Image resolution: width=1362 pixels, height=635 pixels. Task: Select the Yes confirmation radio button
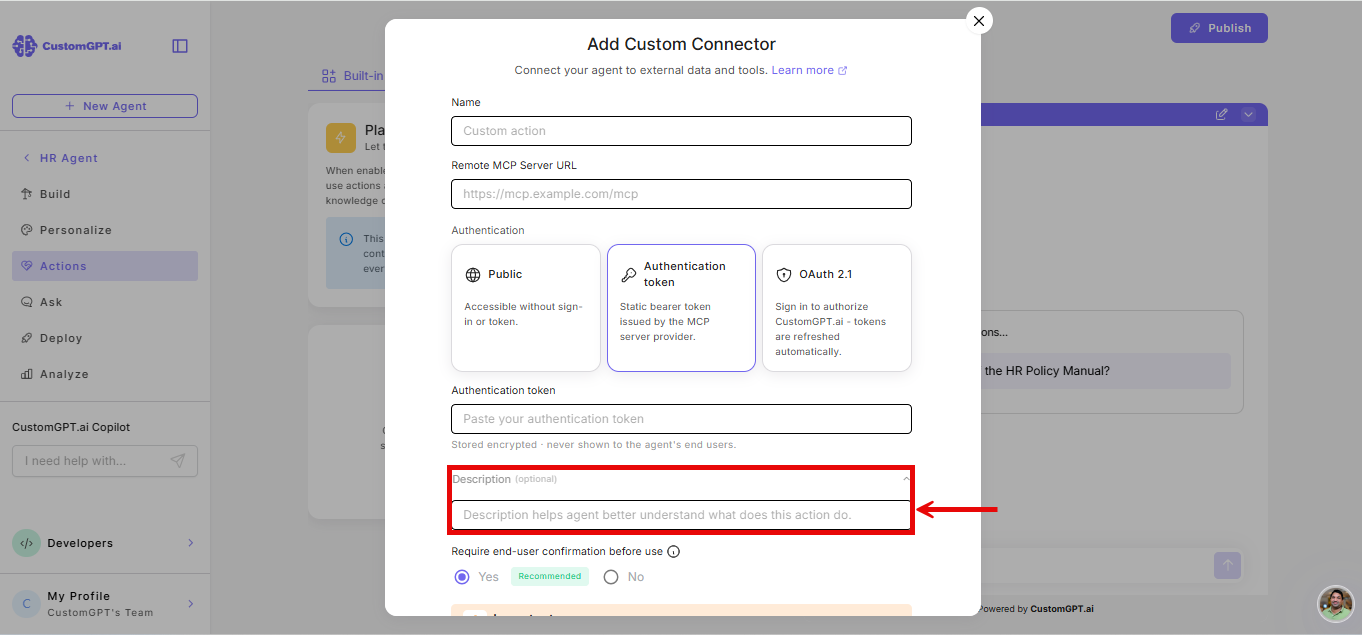click(x=462, y=577)
